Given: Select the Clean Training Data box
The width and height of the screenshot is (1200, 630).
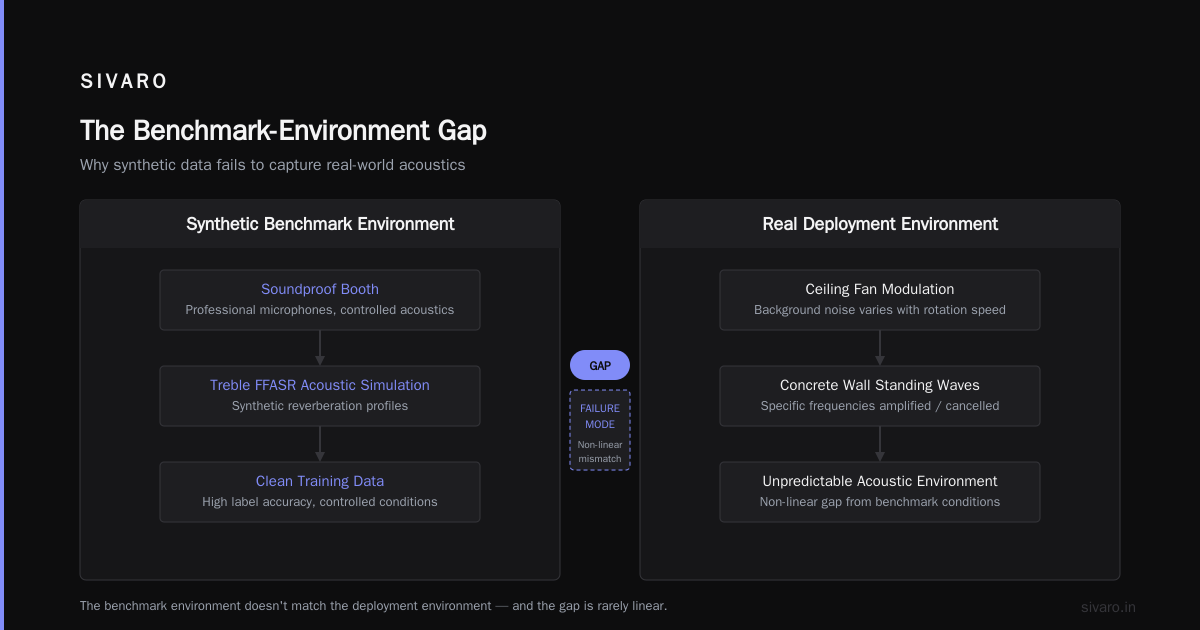Looking at the screenshot, I should (x=320, y=492).
